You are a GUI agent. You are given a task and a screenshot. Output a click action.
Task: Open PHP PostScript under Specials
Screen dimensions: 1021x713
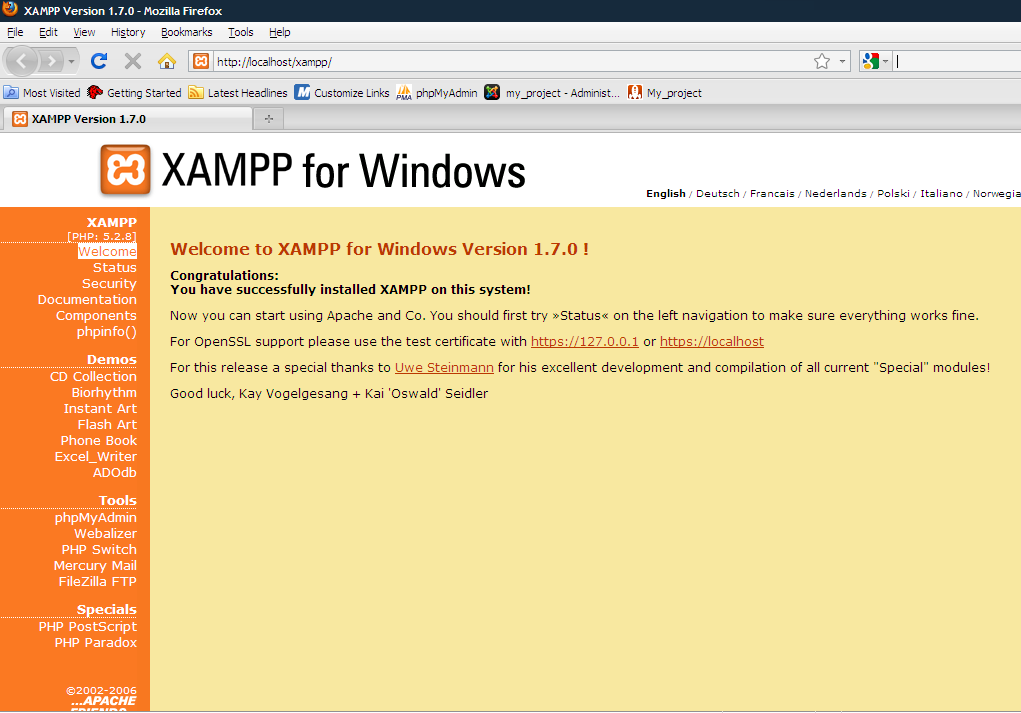(88, 626)
